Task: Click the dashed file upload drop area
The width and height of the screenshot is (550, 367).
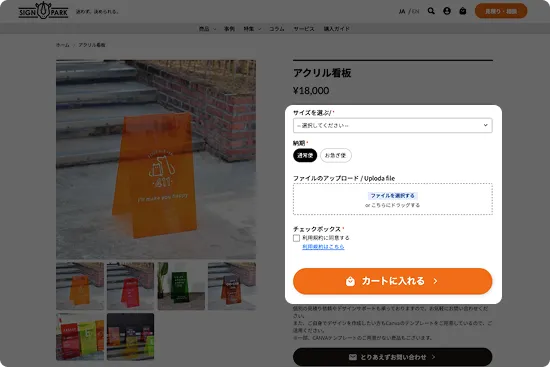Action: (x=393, y=199)
